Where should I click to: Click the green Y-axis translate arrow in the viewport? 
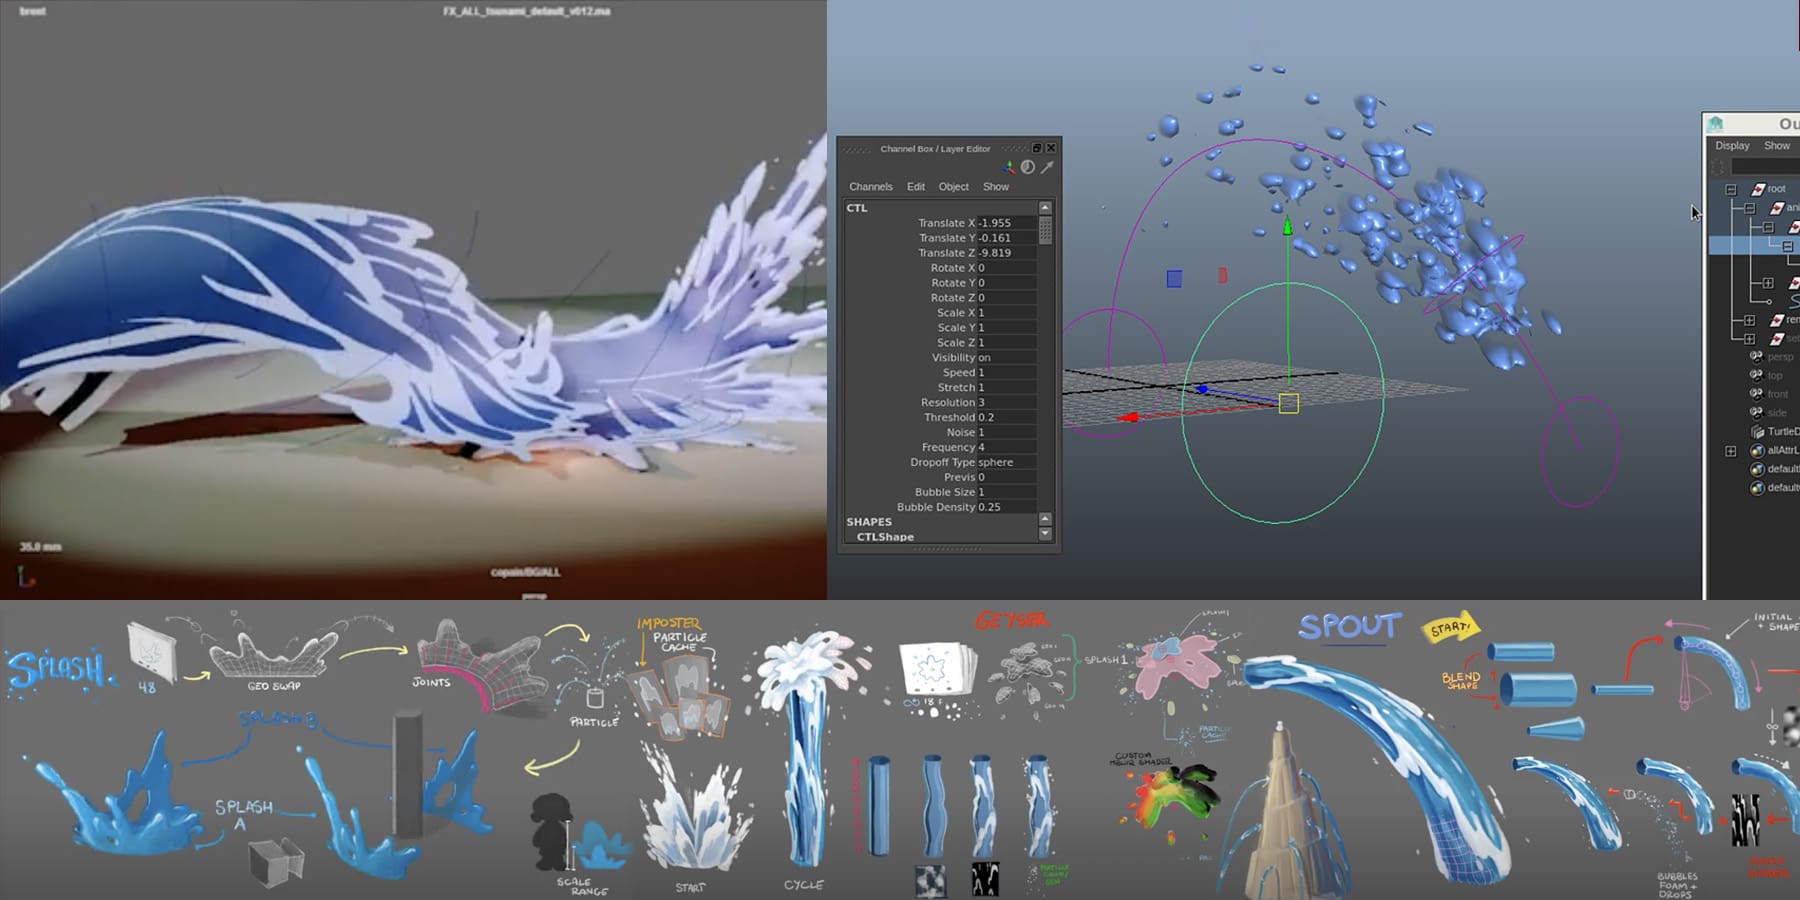(x=1287, y=226)
